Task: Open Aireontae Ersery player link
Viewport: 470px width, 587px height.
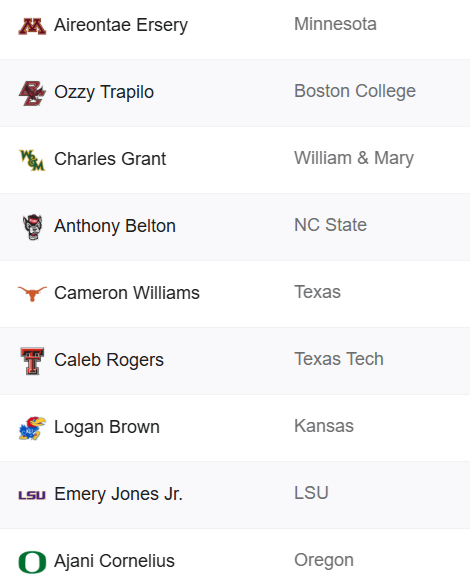Action: 121,25
